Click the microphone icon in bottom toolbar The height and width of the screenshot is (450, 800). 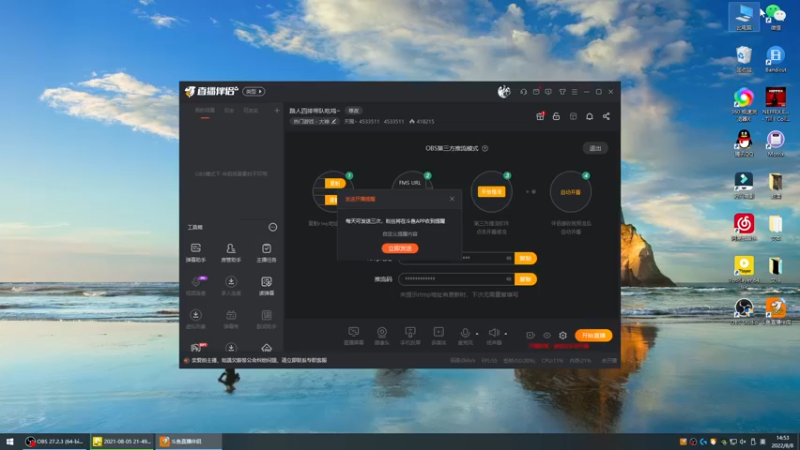[465, 333]
